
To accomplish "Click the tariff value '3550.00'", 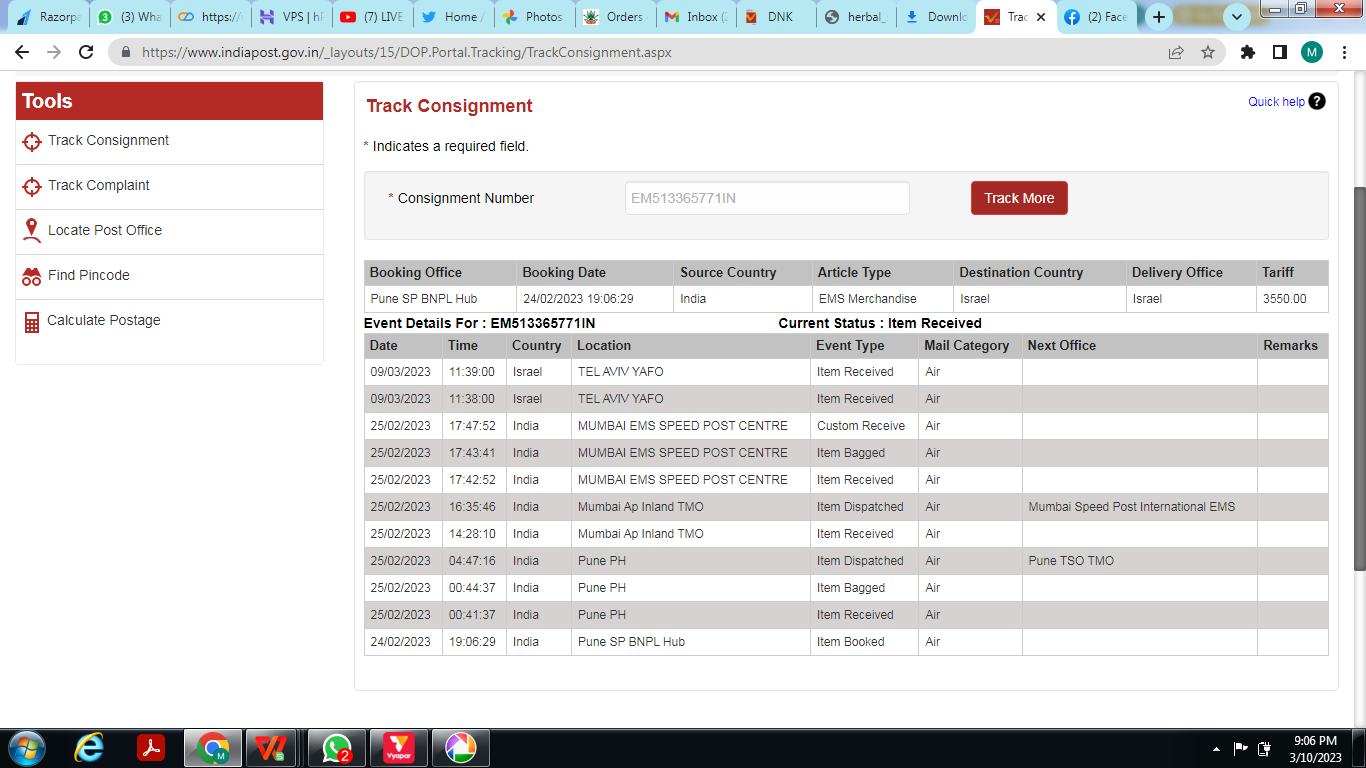I will pos(1285,299).
